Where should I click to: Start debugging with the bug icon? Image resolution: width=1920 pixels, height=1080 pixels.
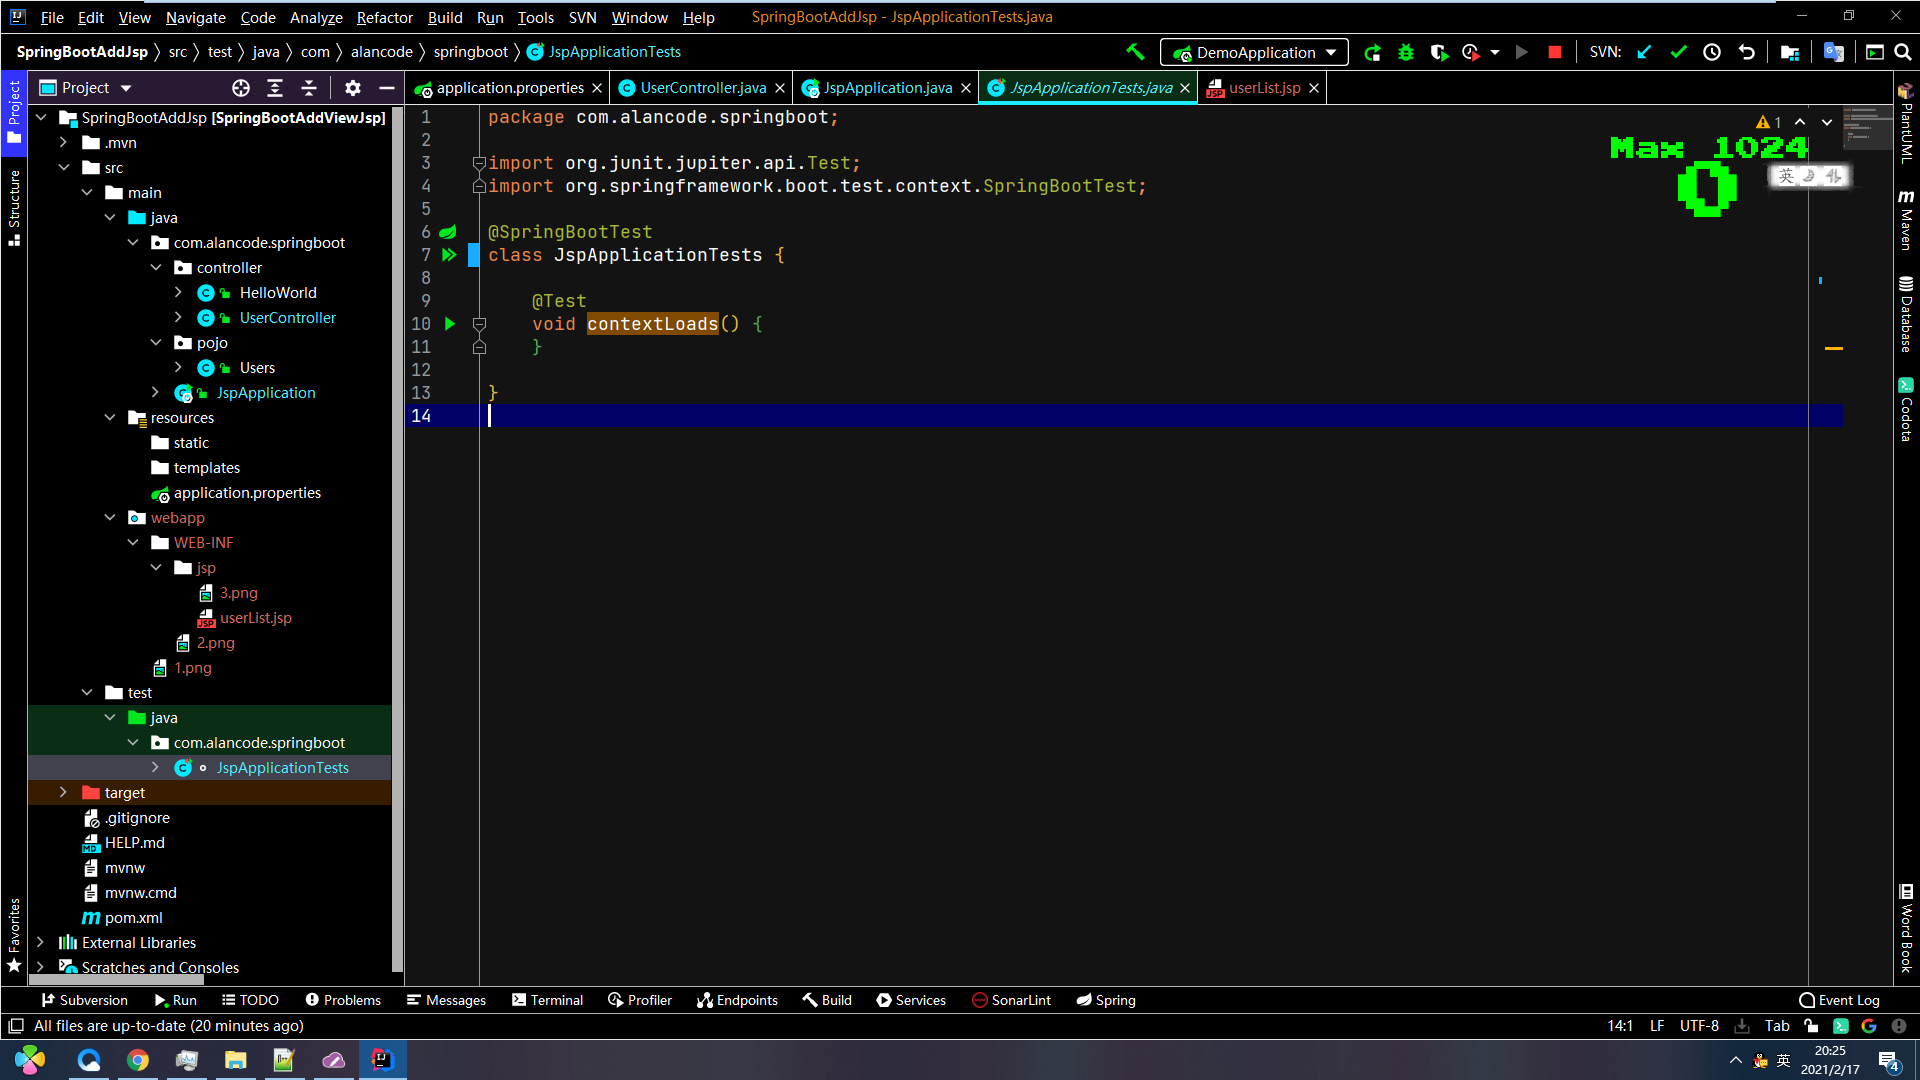[1406, 52]
